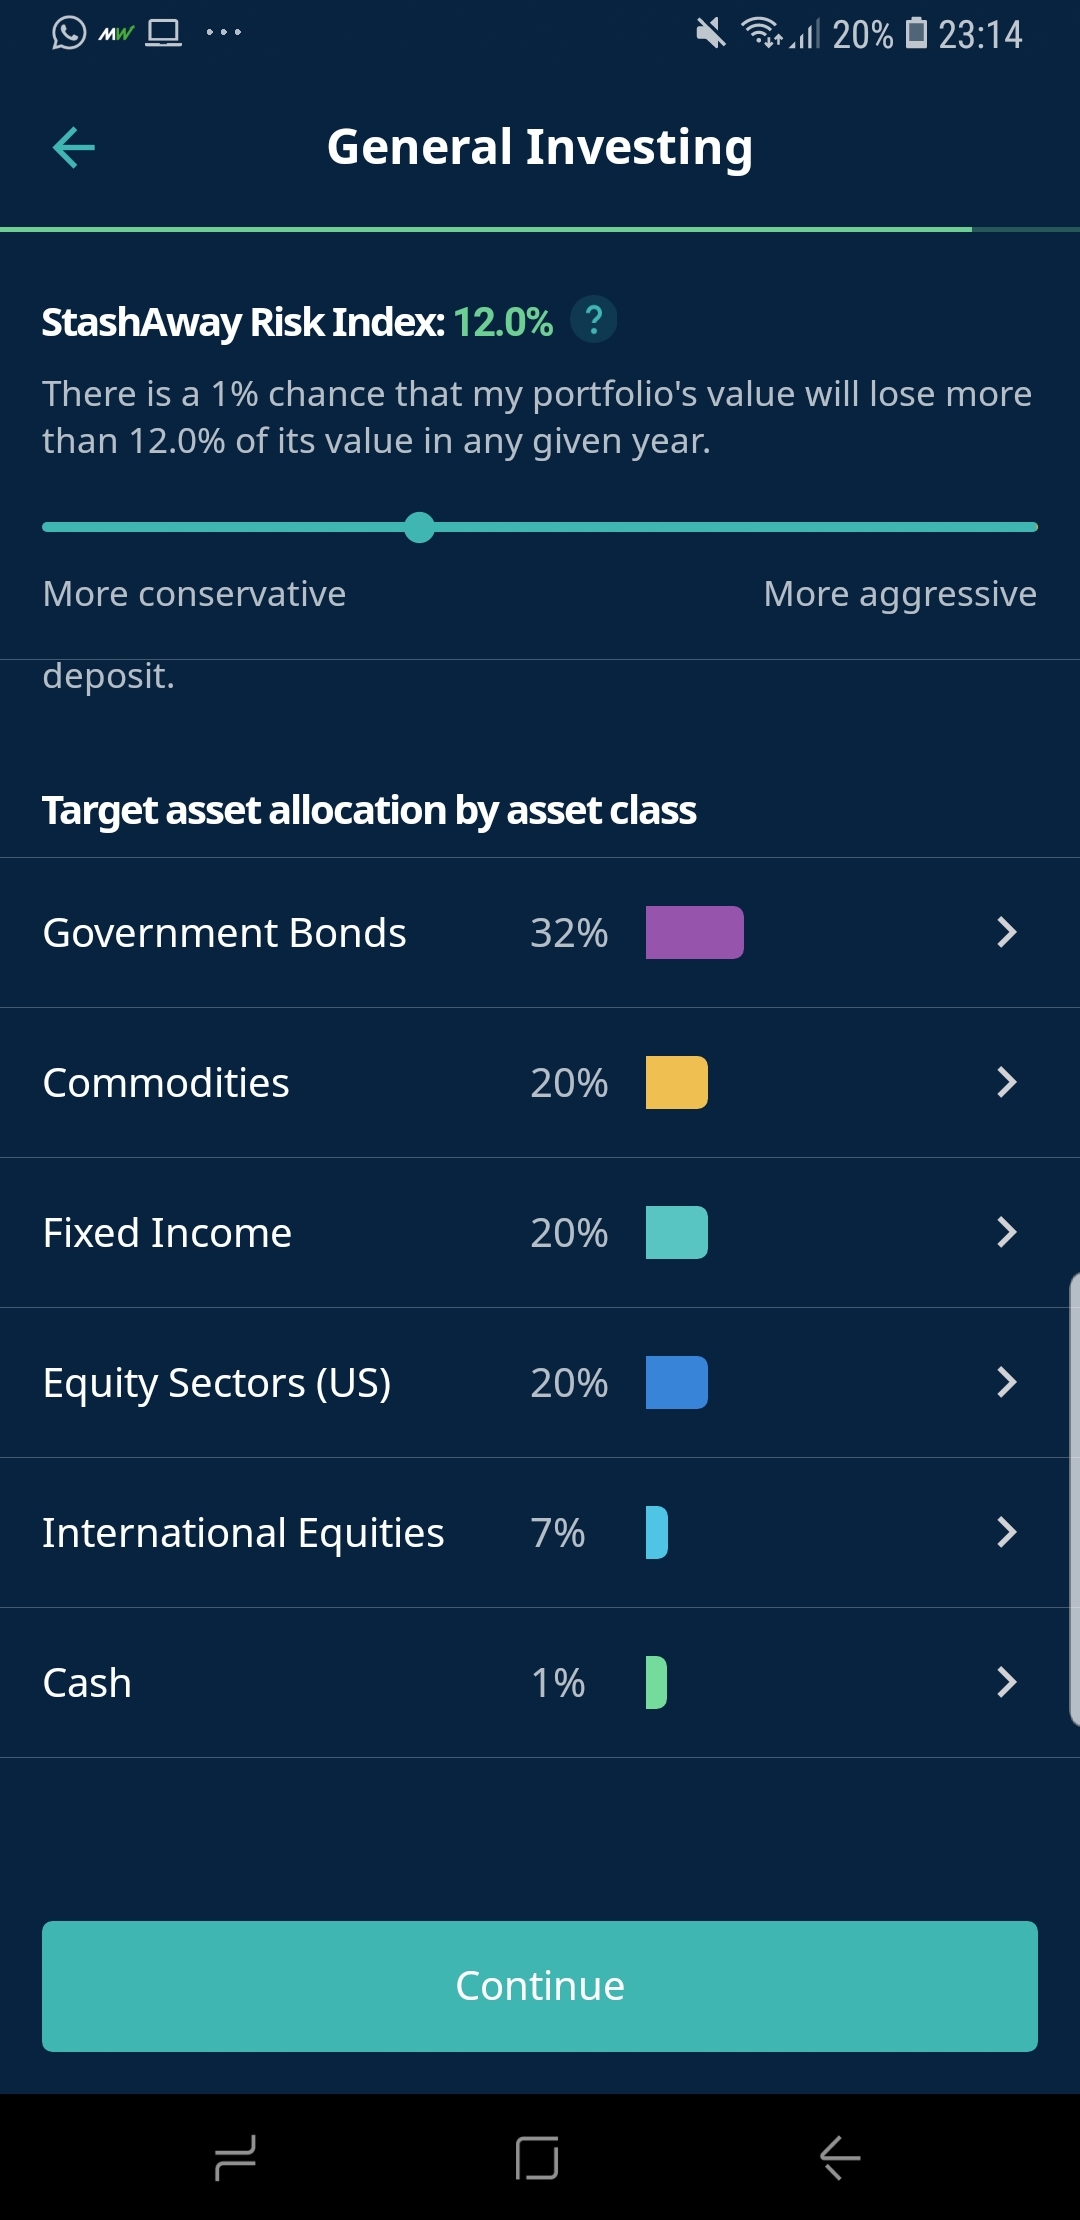Viewport: 1080px width, 2220px height.
Task: Tap the Android recent apps icon
Action: pyautogui.click(x=236, y=2158)
